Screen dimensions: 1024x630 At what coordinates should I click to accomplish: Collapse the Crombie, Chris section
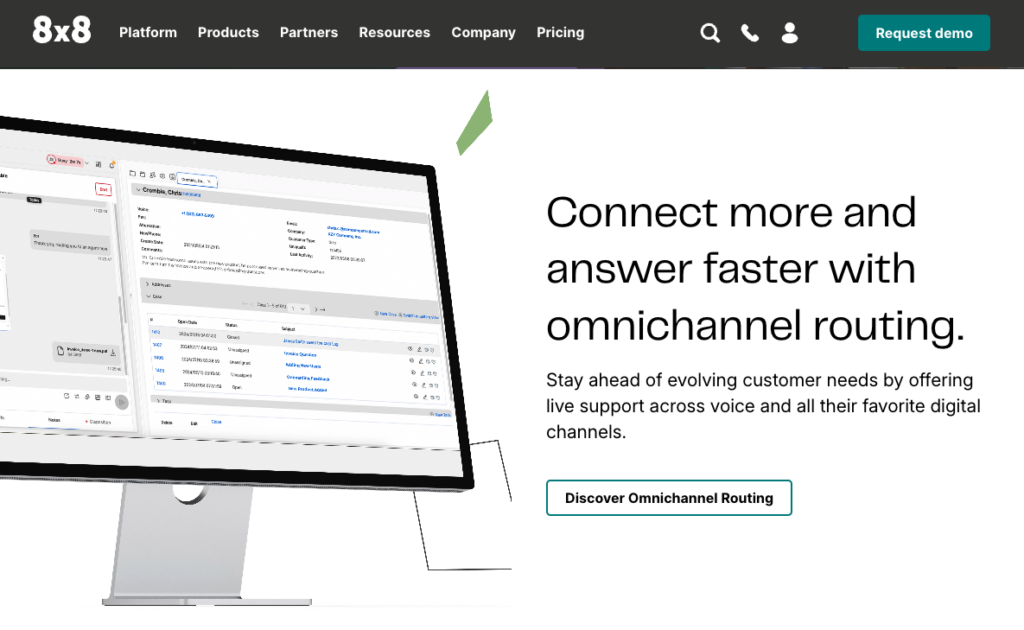(x=138, y=190)
